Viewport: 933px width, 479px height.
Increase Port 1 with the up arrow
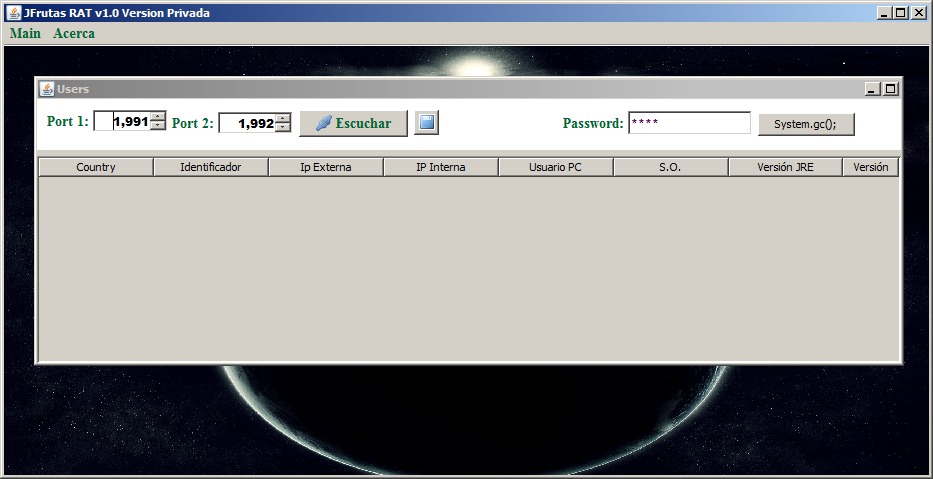click(158, 117)
